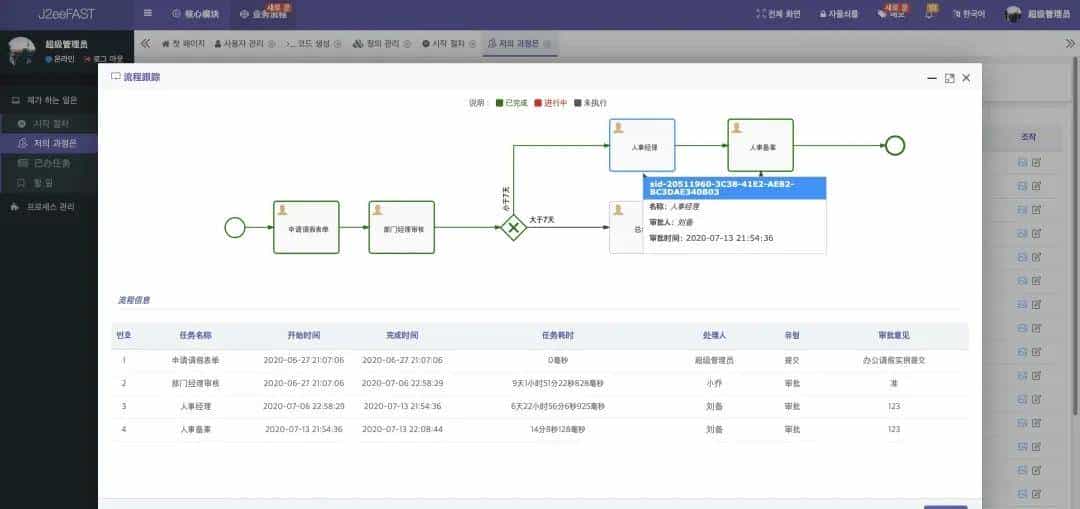Click the 审批时间 2020-07-13 21:54:36 tooltip line
This screenshot has width=1080, height=509.
[712, 238]
